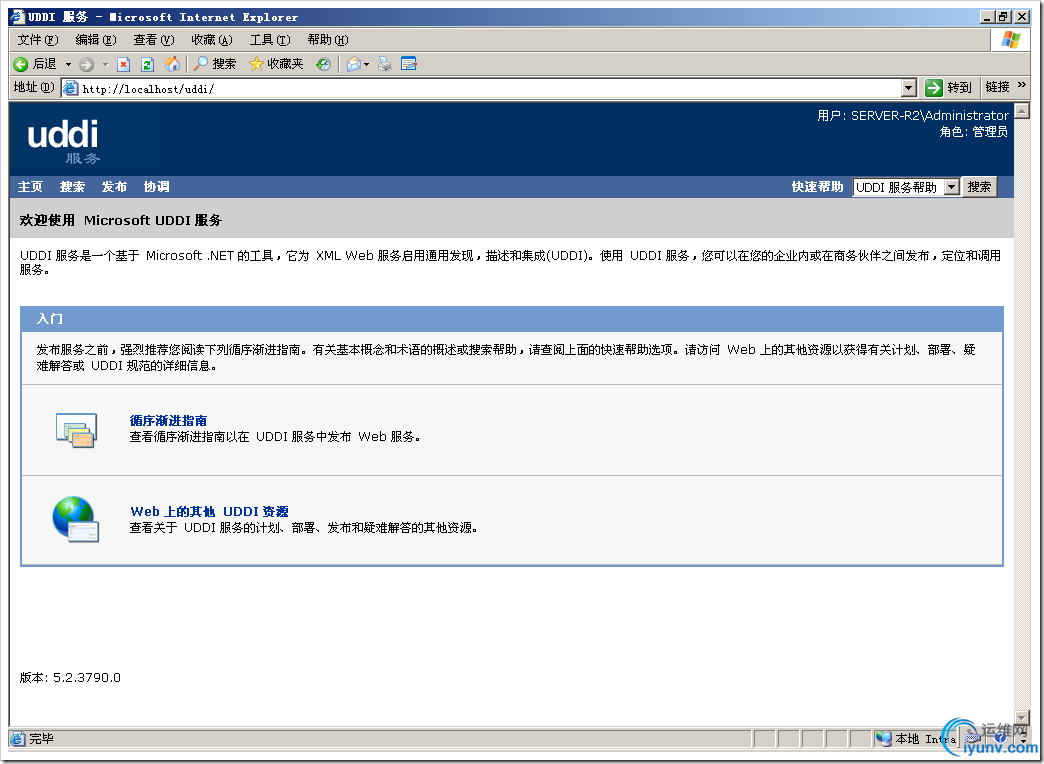The height and width of the screenshot is (764, 1044).
Task: Switch to the 主页 tab
Action: pyautogui.click(x=30, y=187)
